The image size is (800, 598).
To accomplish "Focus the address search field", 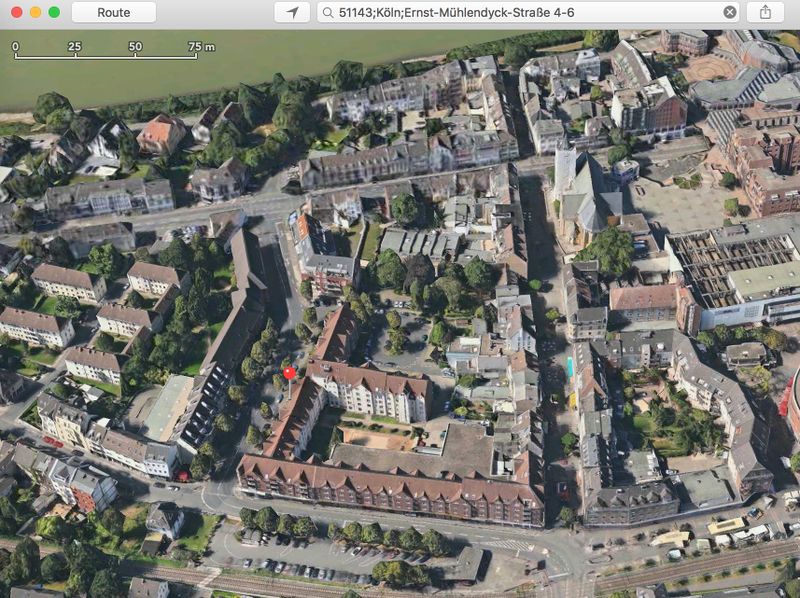I will tap(520, 12).
